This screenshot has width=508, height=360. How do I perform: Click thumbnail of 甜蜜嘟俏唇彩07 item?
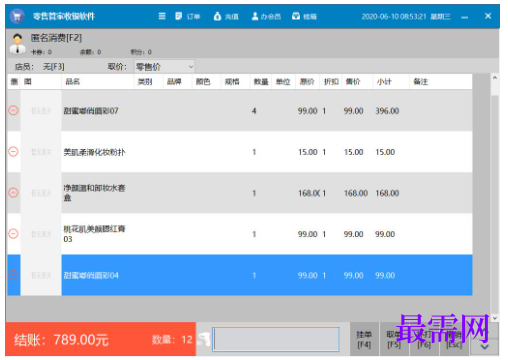41,111
